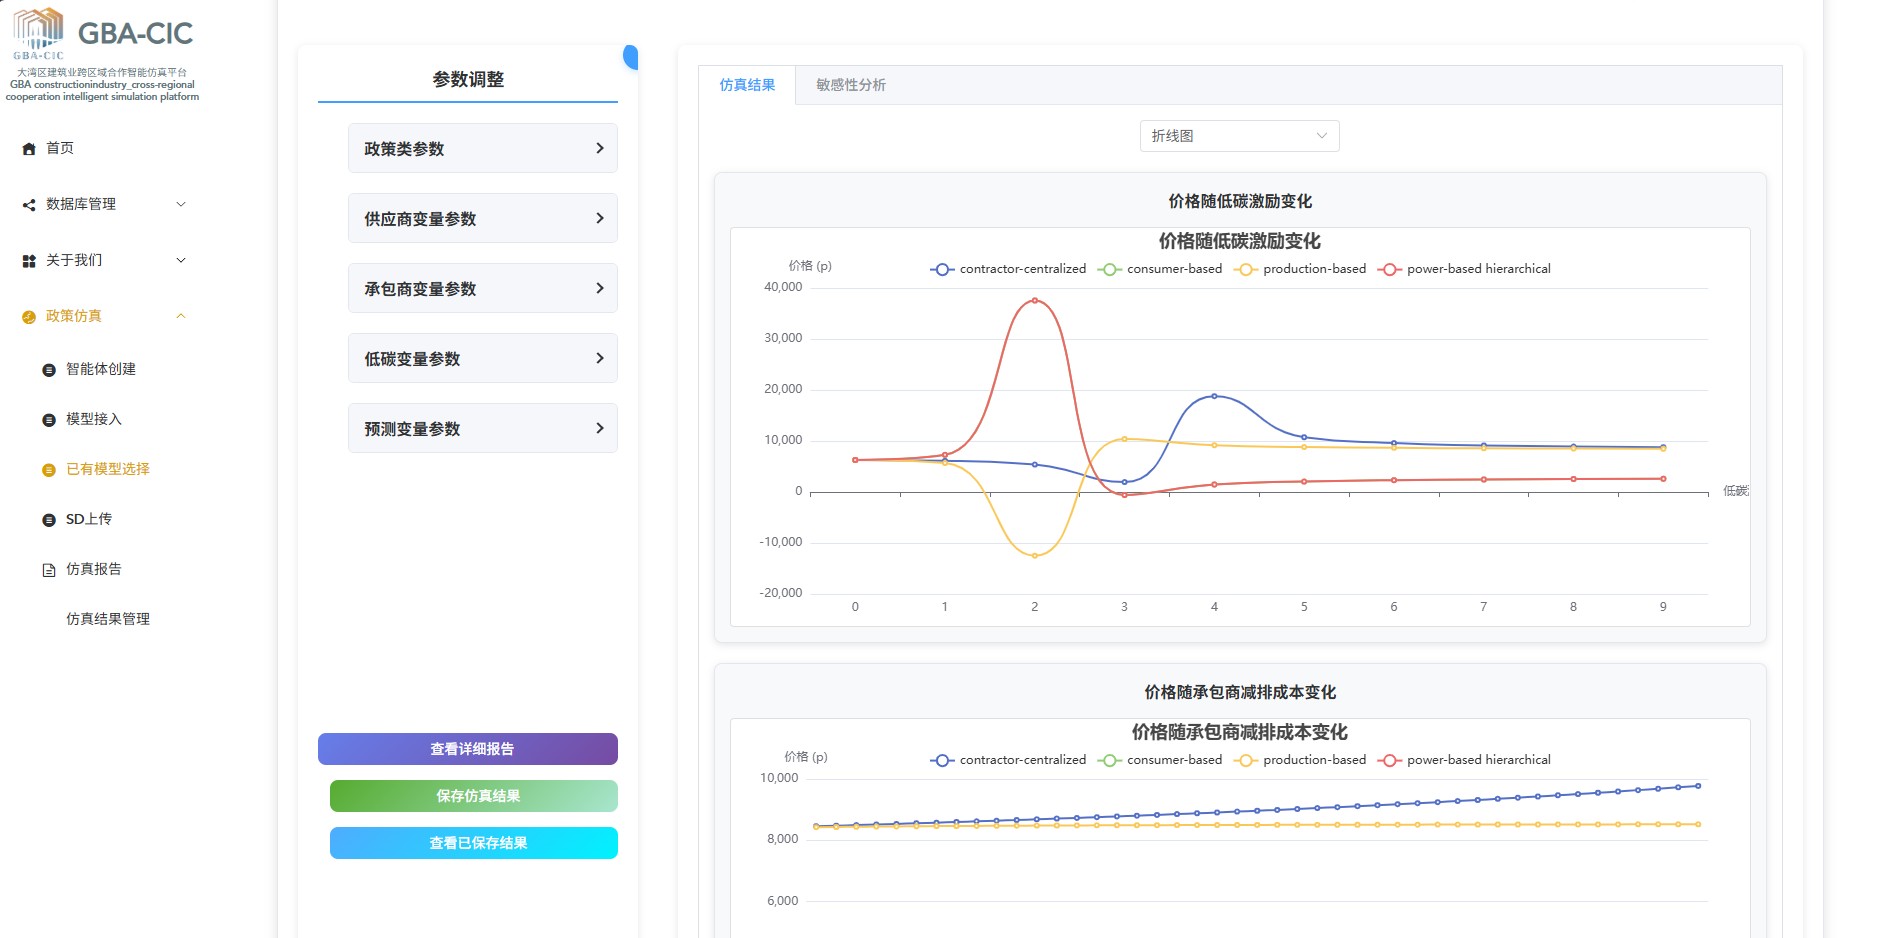Open 仿真结果管理 in the sidebar
Viewport: 1893px width, 938px height.
108,619
